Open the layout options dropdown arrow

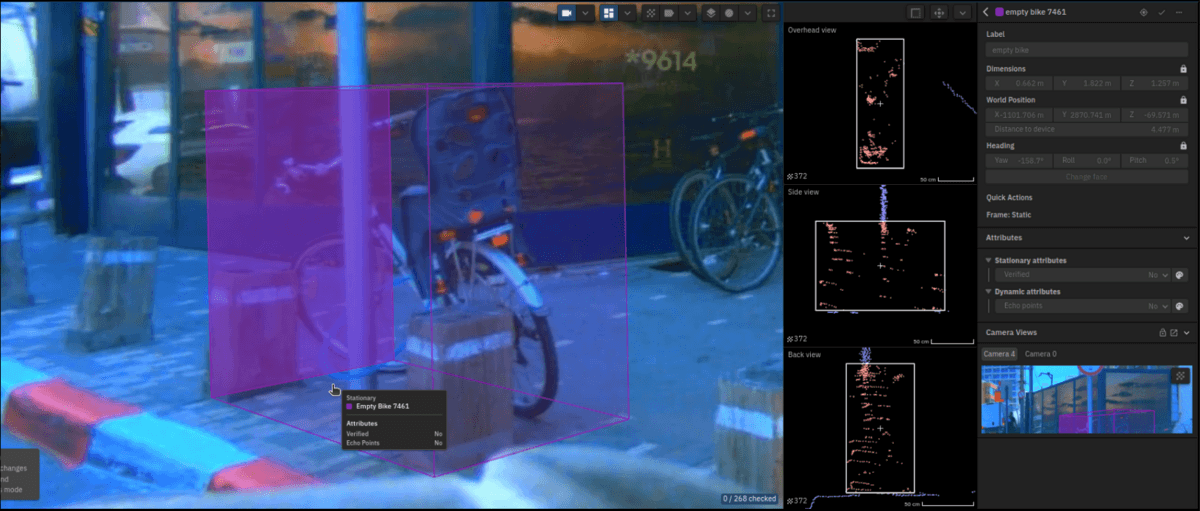626,13
